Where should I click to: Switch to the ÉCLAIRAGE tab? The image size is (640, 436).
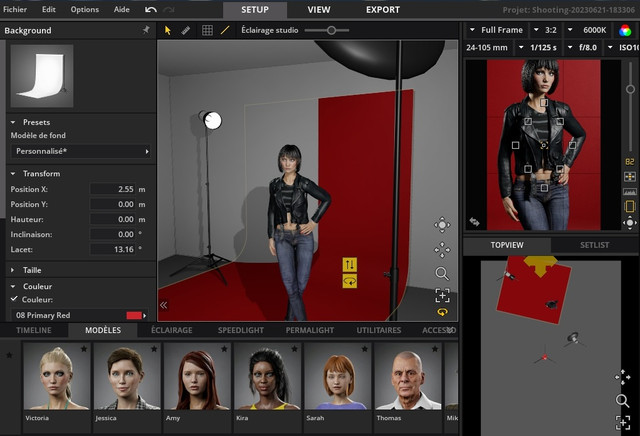pyautogui.click(x=171, y=330)
